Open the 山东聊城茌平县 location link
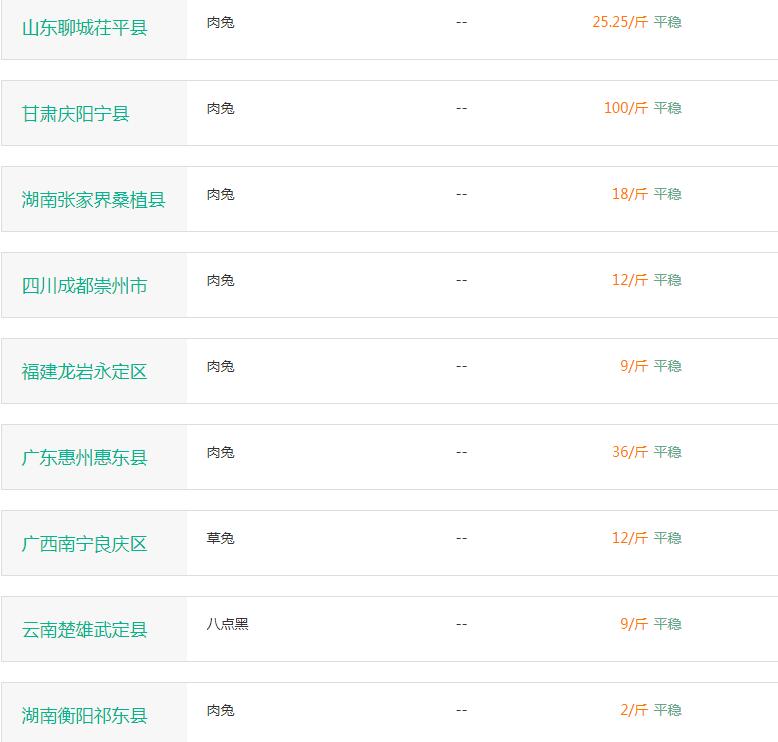 click(x=84, y=28)
